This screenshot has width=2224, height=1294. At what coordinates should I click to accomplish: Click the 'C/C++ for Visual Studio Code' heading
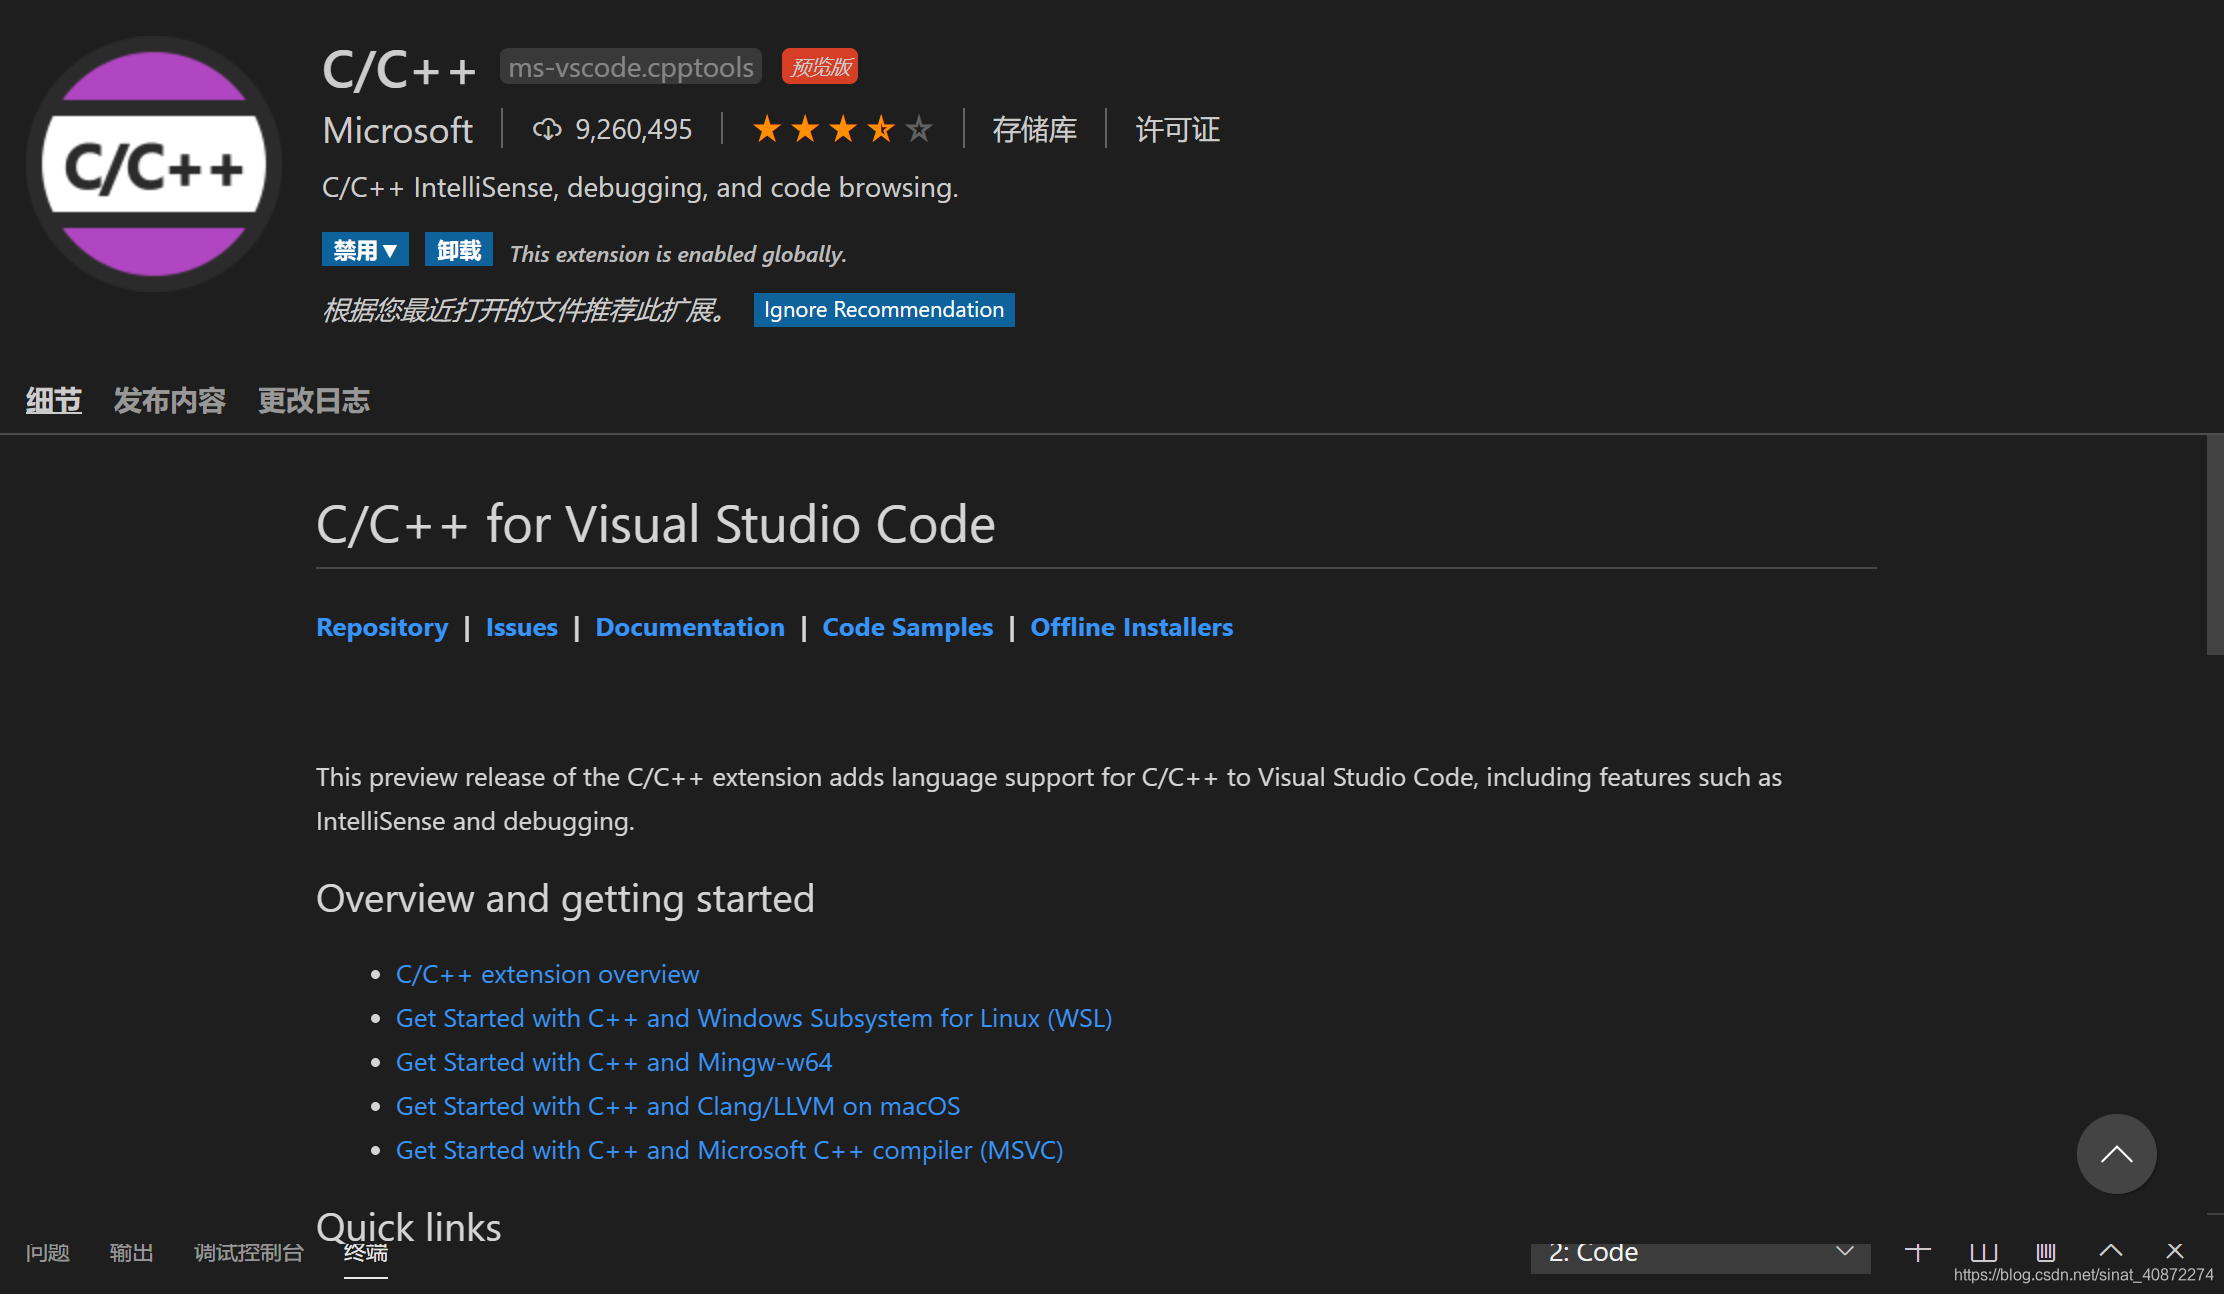pos(656,525)
